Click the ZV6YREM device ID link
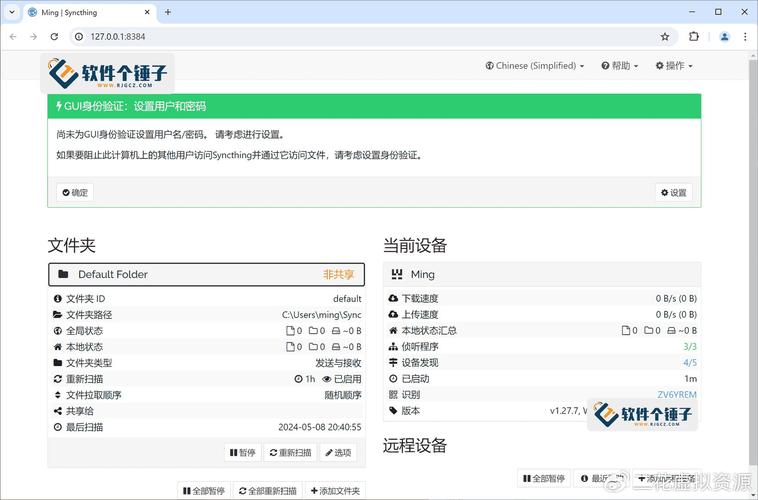758x500 pixels. point(677,394)
